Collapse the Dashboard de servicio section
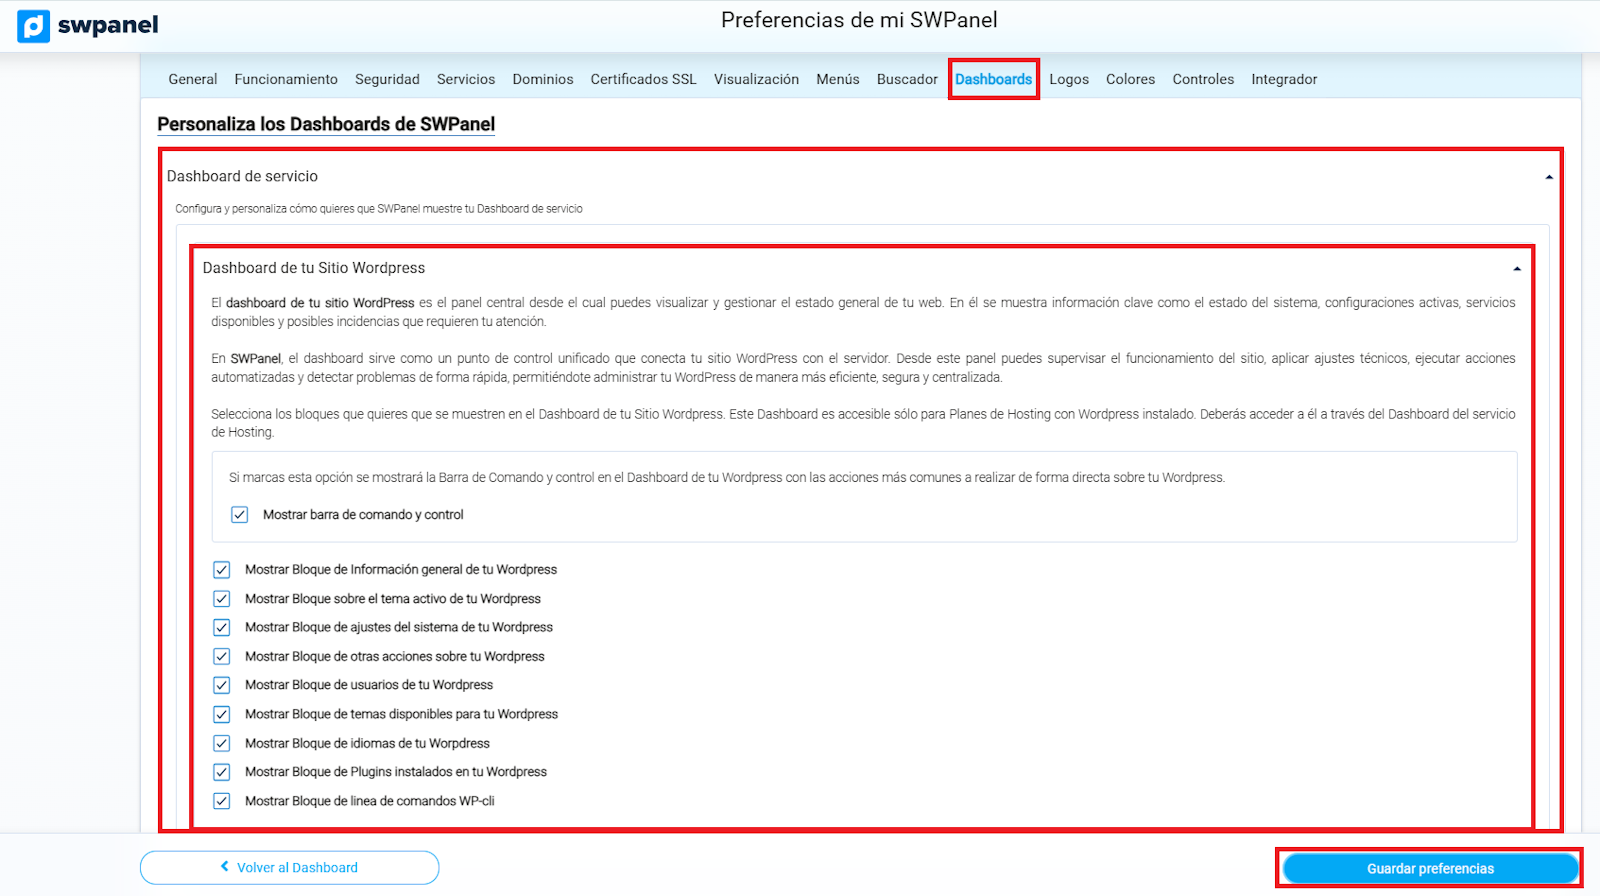This screenshot has width=1600, height=896. point(1548,177)
